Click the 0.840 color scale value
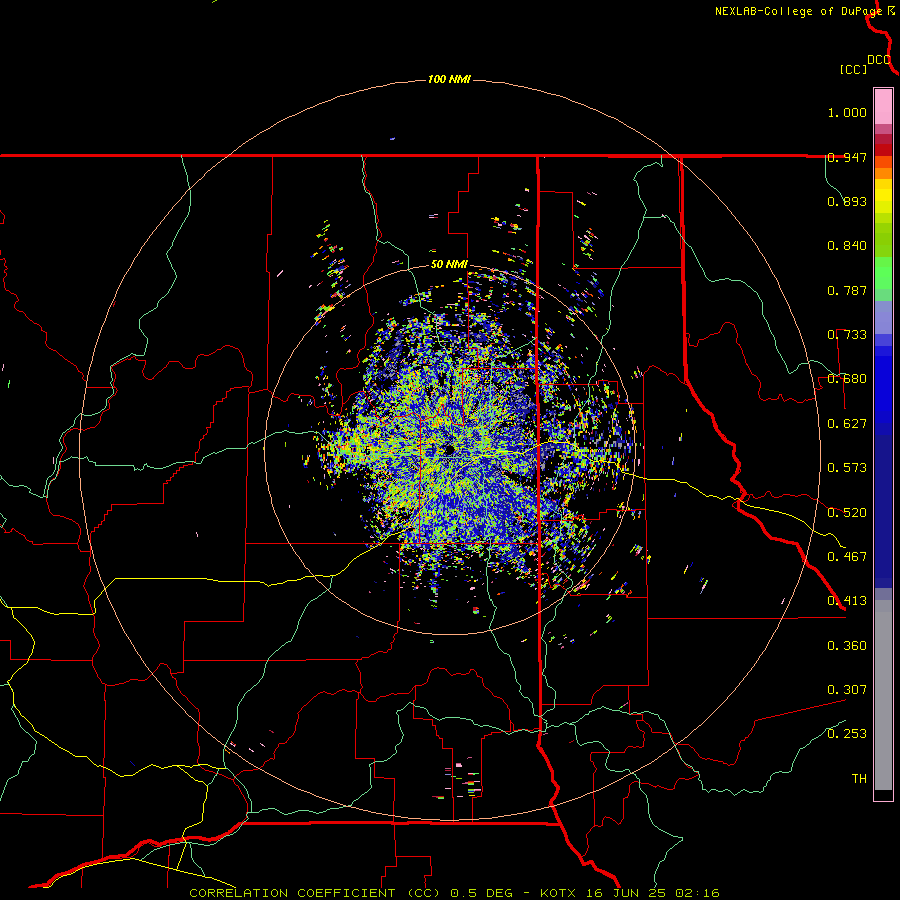 (x=847, y=246)
